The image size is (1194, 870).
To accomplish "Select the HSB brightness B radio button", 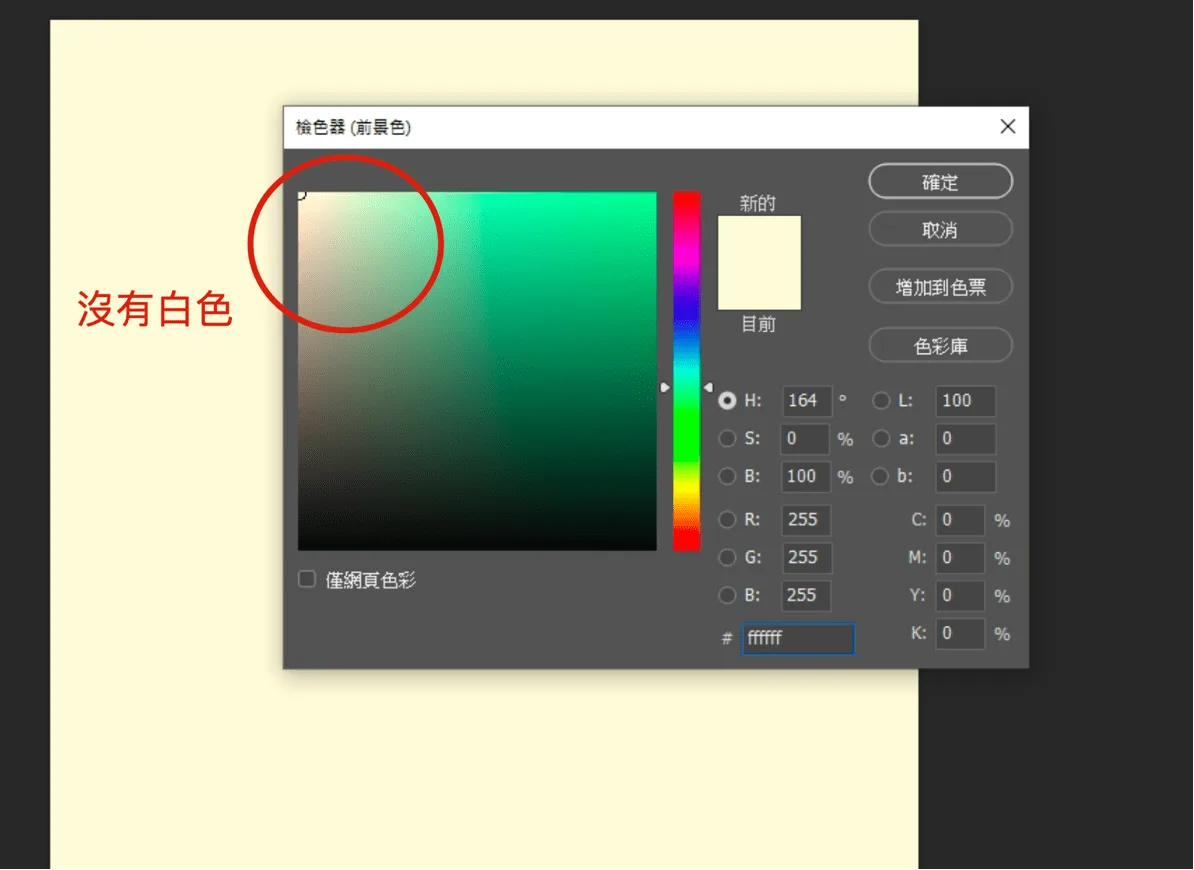I will [x=727, y=476].
